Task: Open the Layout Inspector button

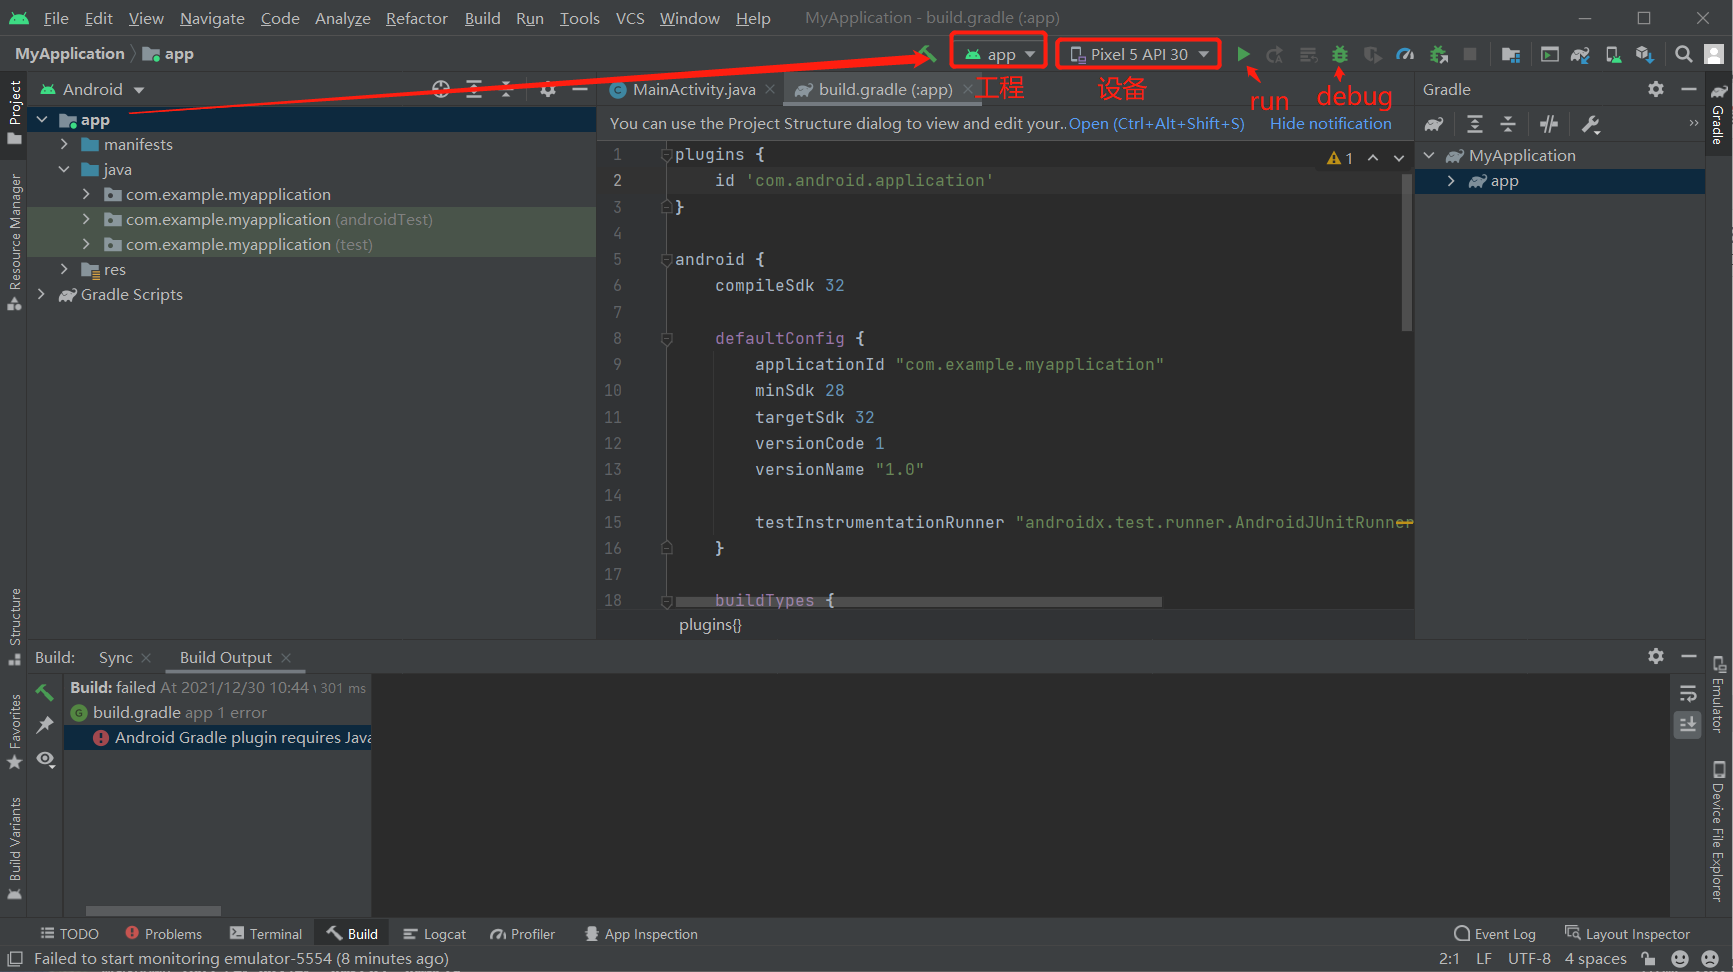Action: [1627, 934]
